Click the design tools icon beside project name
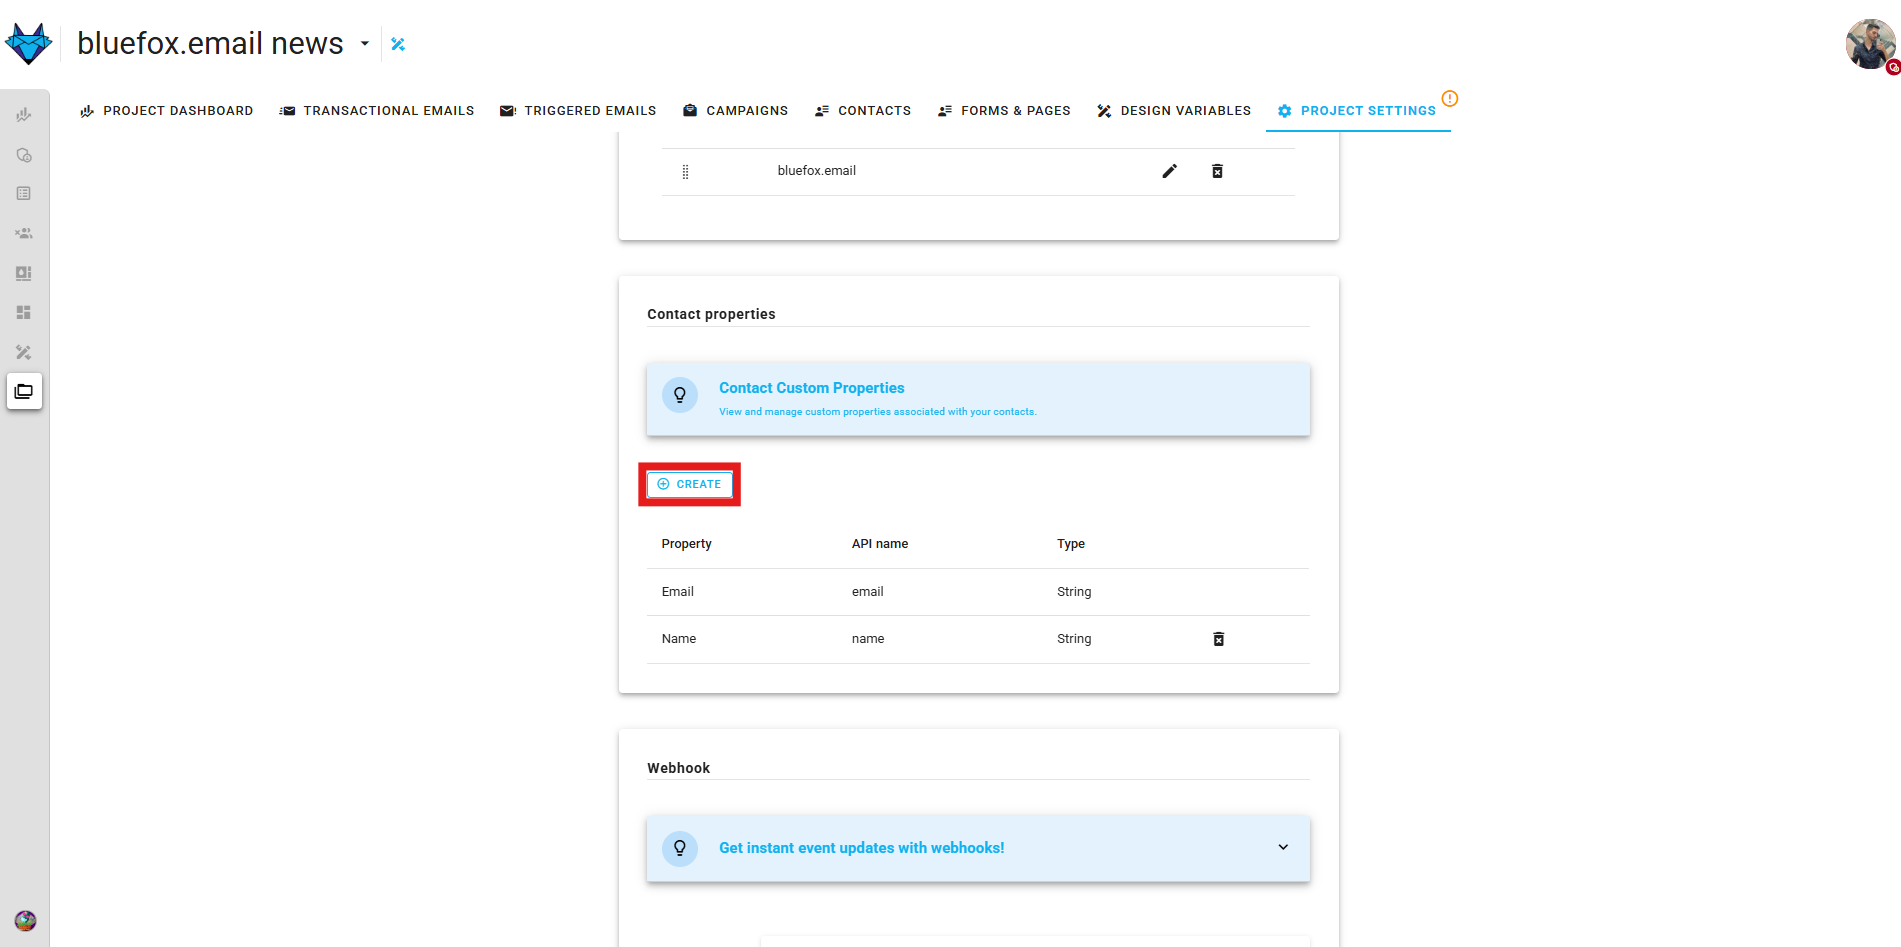 398,44
